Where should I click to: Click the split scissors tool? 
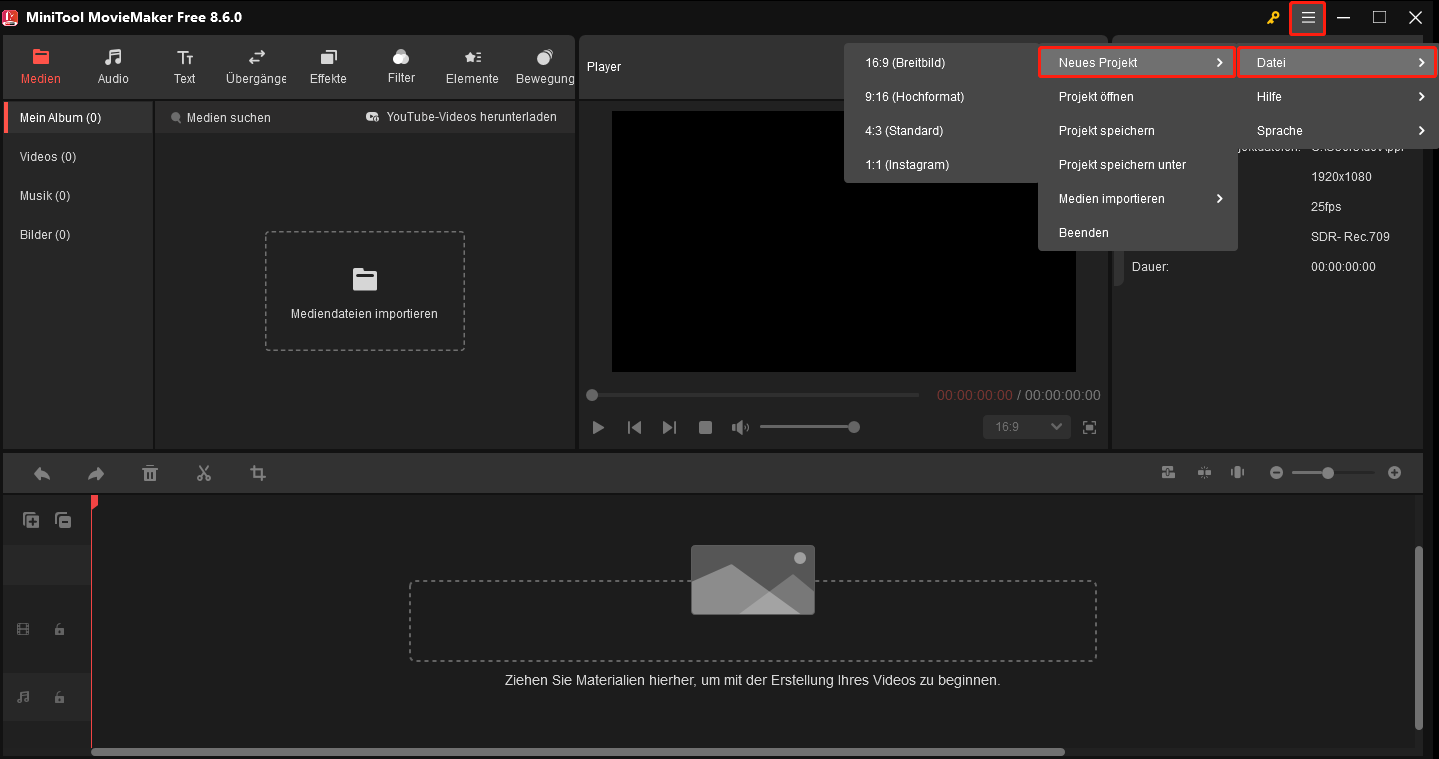[204, 472]
